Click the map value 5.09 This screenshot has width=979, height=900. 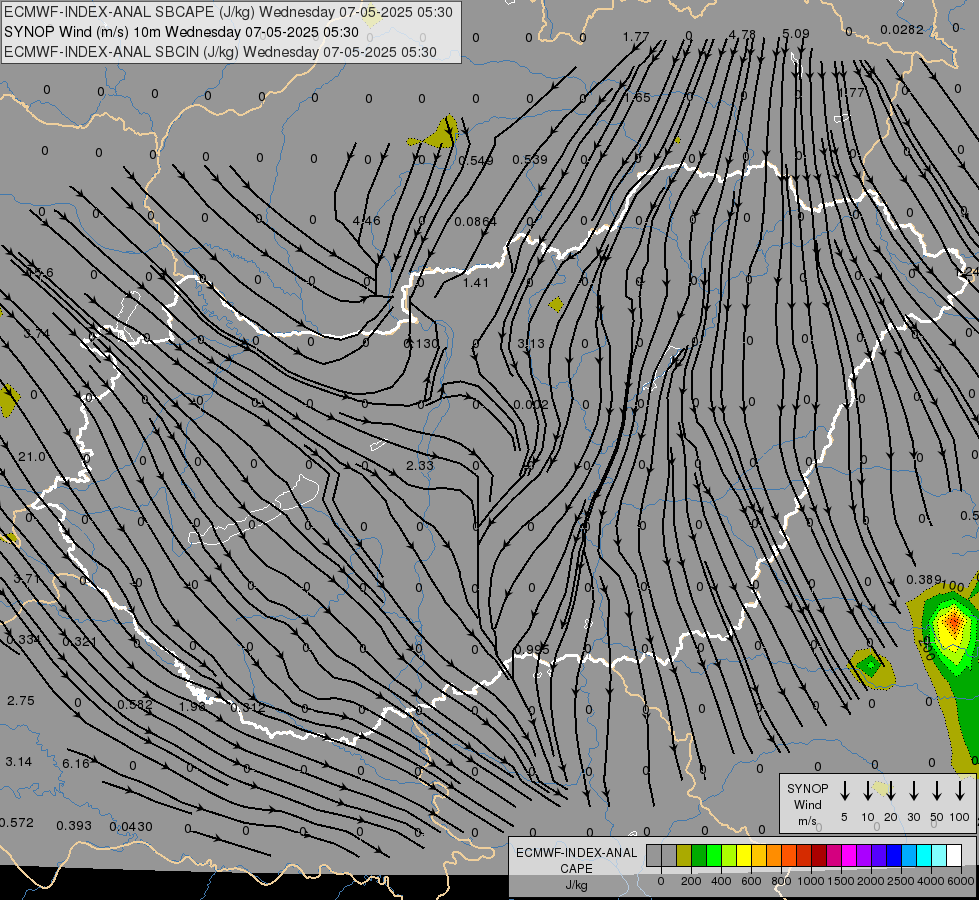click(795, 33)
